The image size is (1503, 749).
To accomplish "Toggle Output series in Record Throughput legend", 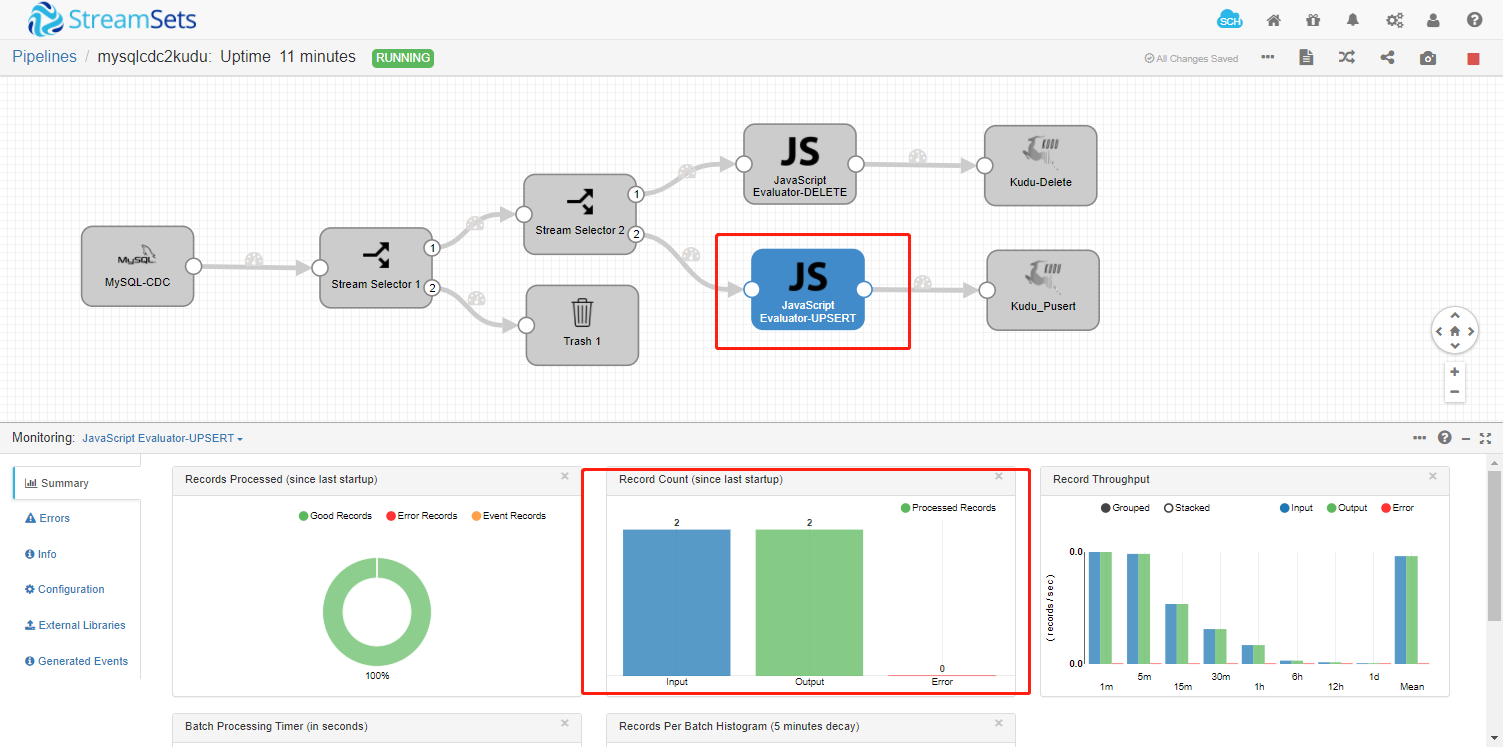I will point(1346,508).
